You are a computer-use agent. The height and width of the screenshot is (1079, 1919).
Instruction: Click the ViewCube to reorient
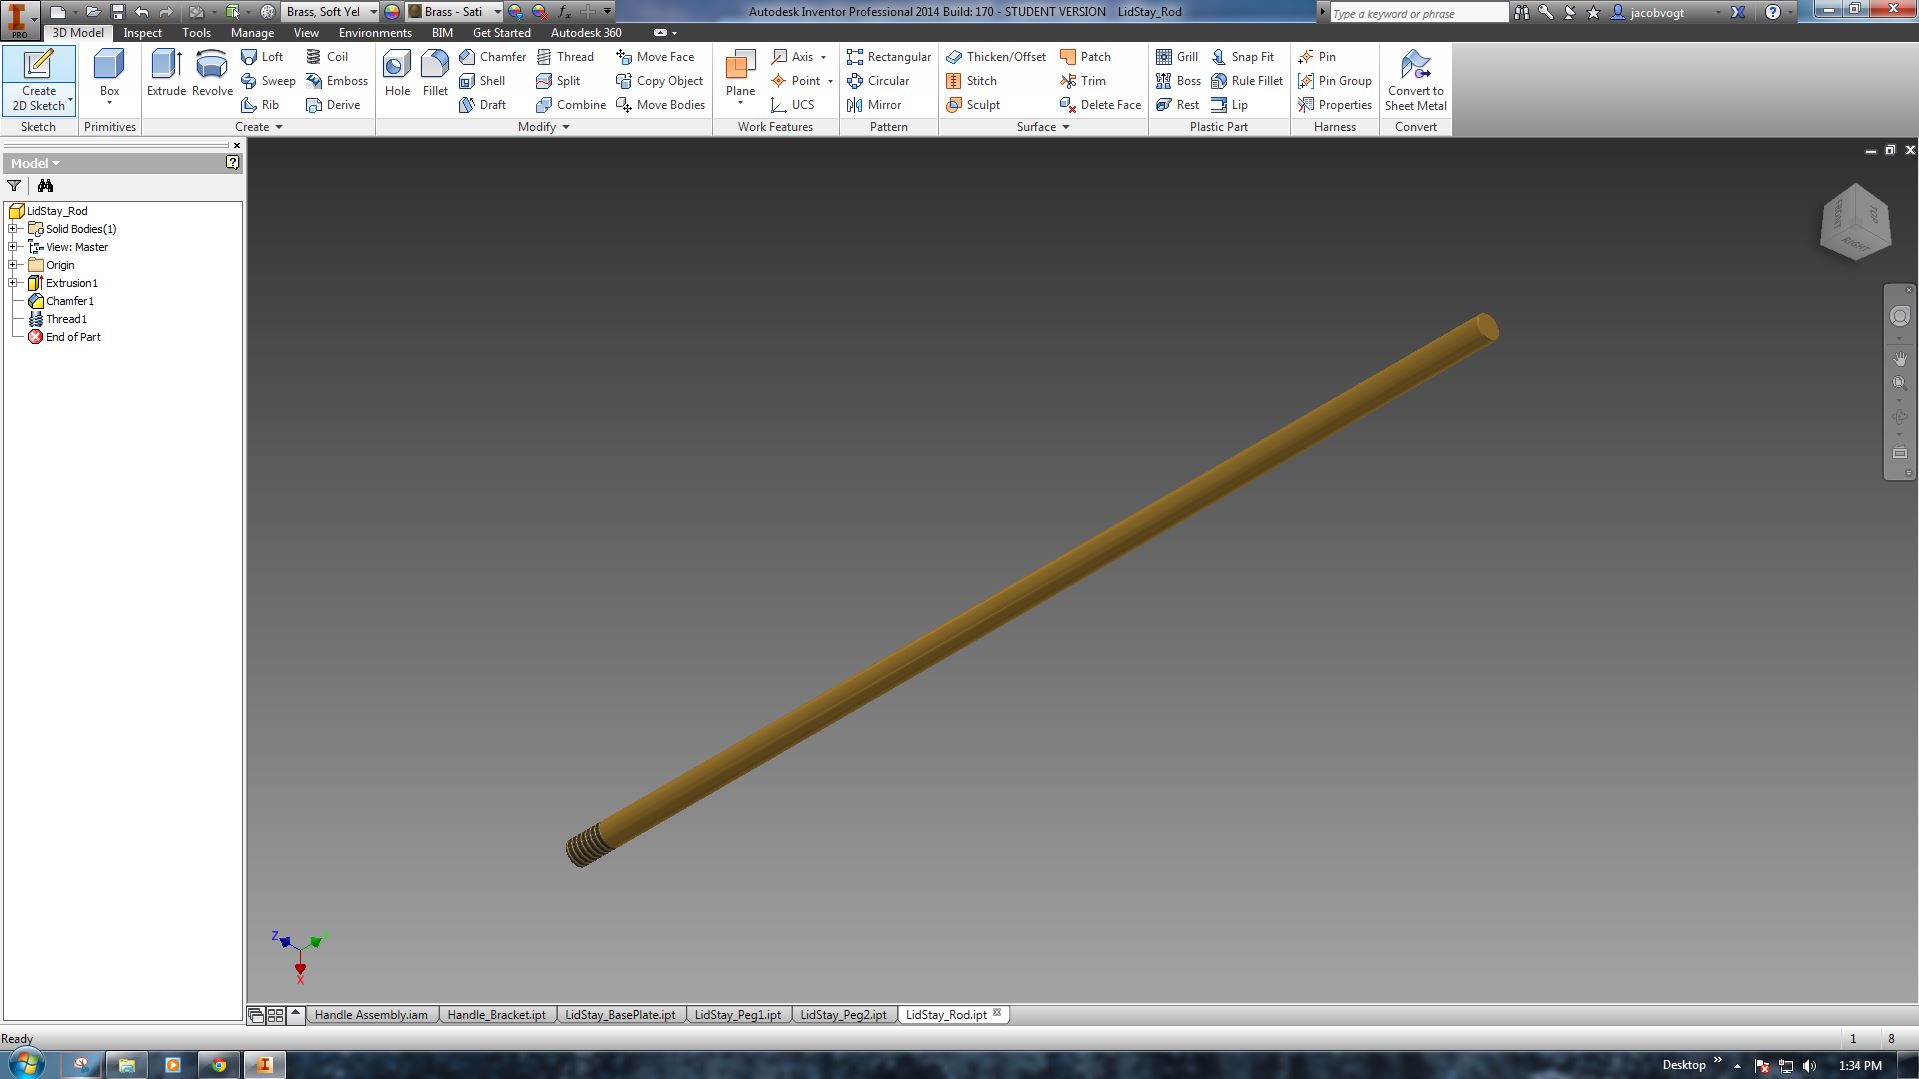click(1855, 221)
